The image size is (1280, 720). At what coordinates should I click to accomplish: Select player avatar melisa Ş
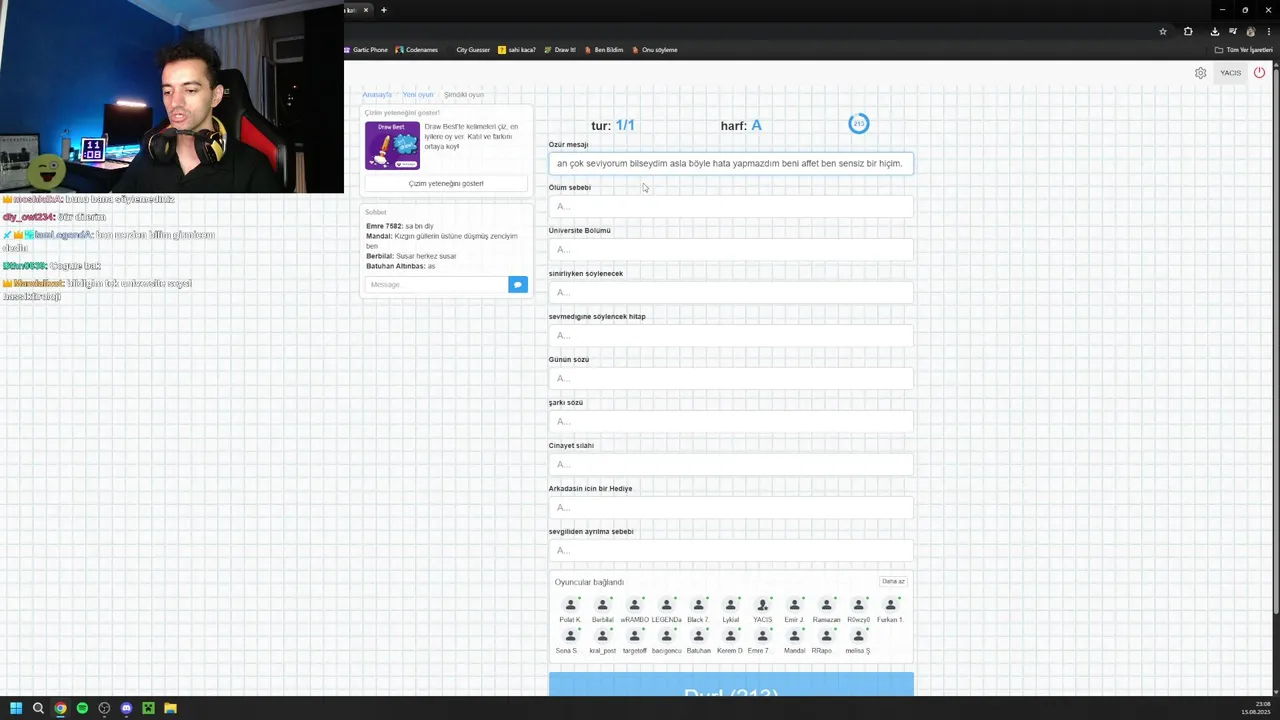(x=857, y=641)
